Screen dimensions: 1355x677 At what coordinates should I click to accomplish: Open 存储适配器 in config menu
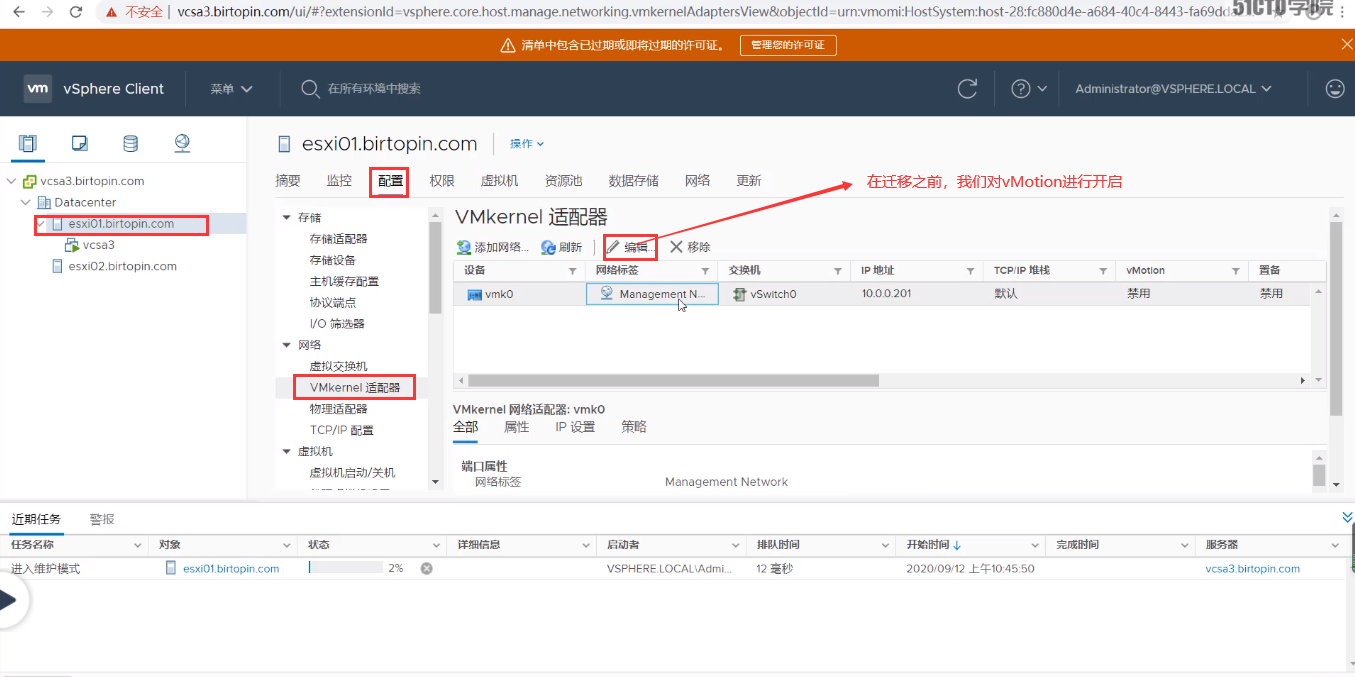pos(338,238)
